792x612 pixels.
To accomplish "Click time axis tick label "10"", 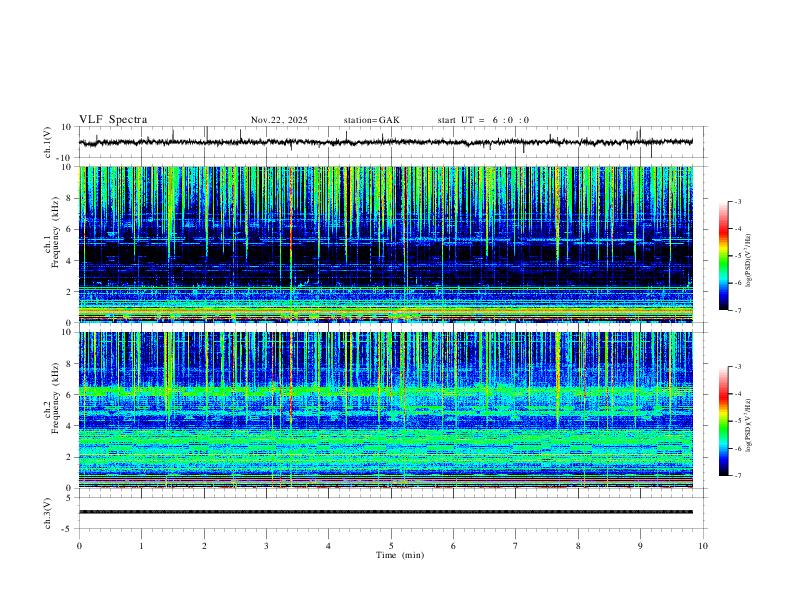I will tap(703, 546).
